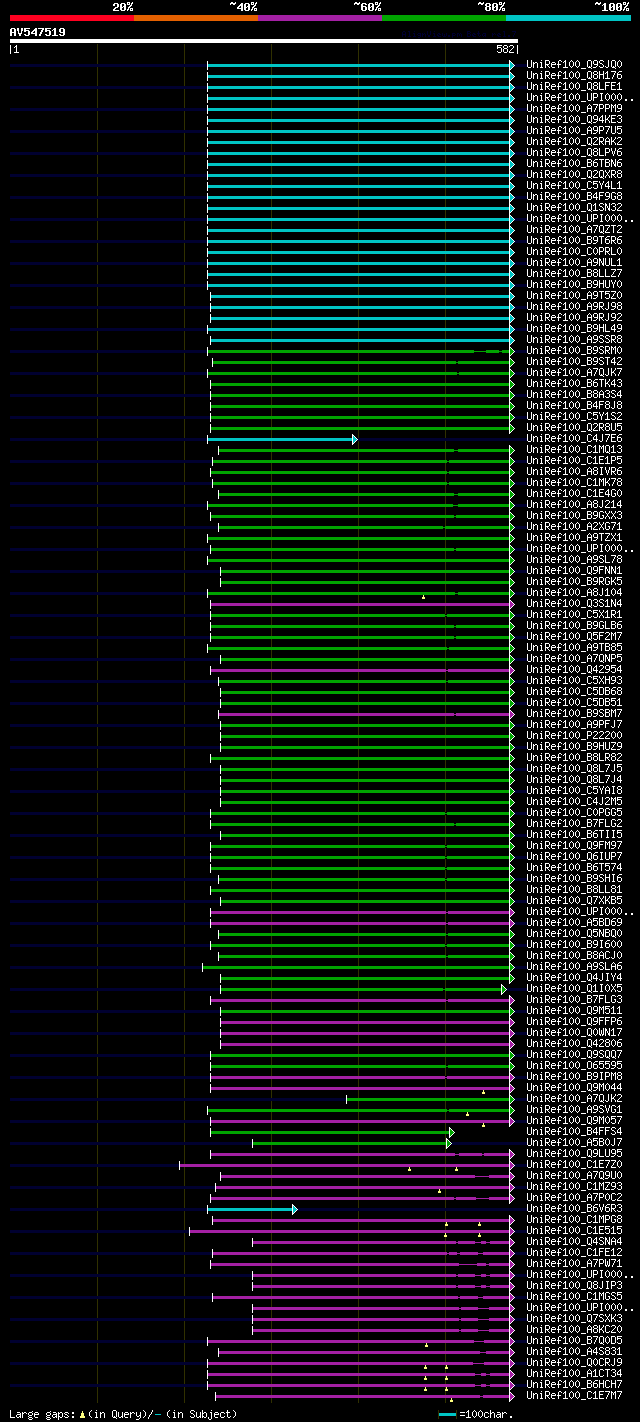Viewport: 640px width, 1422px height.
Task: Select label UniRef100_Q5F2M7
Action: 574,636
